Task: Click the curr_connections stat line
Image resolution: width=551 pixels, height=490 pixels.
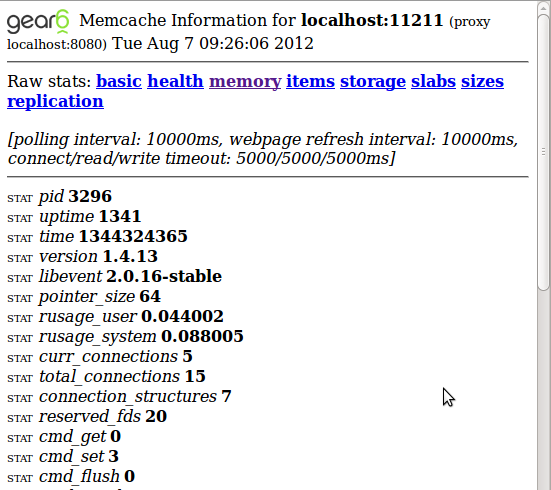Action: point(100,357)
